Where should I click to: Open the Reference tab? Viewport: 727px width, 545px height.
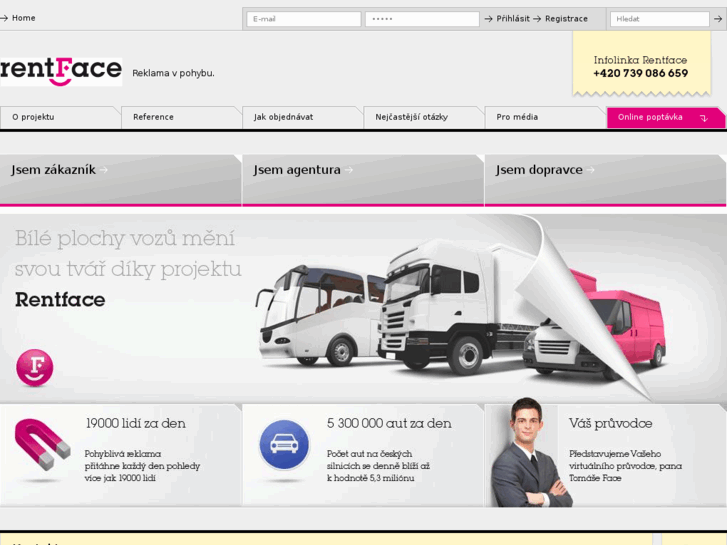point(181,117)
